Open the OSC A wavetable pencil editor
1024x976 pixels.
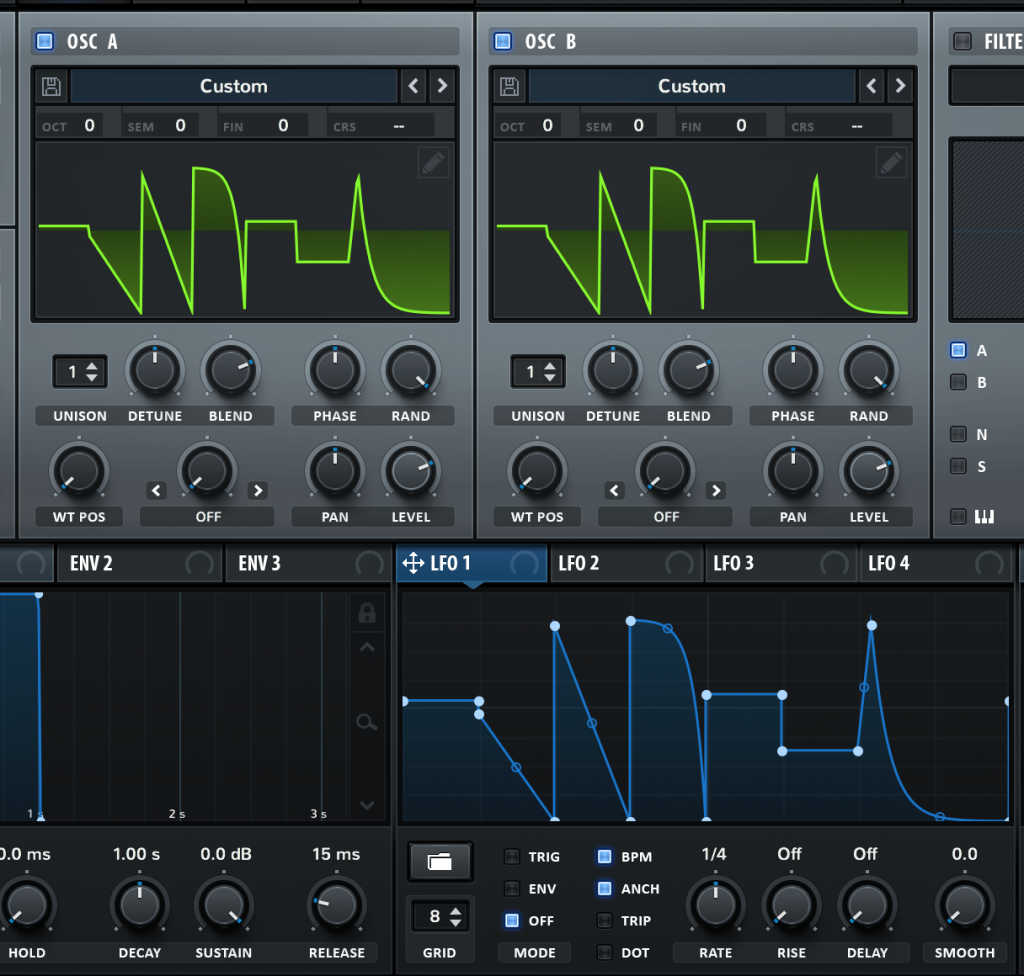(433, 163)
